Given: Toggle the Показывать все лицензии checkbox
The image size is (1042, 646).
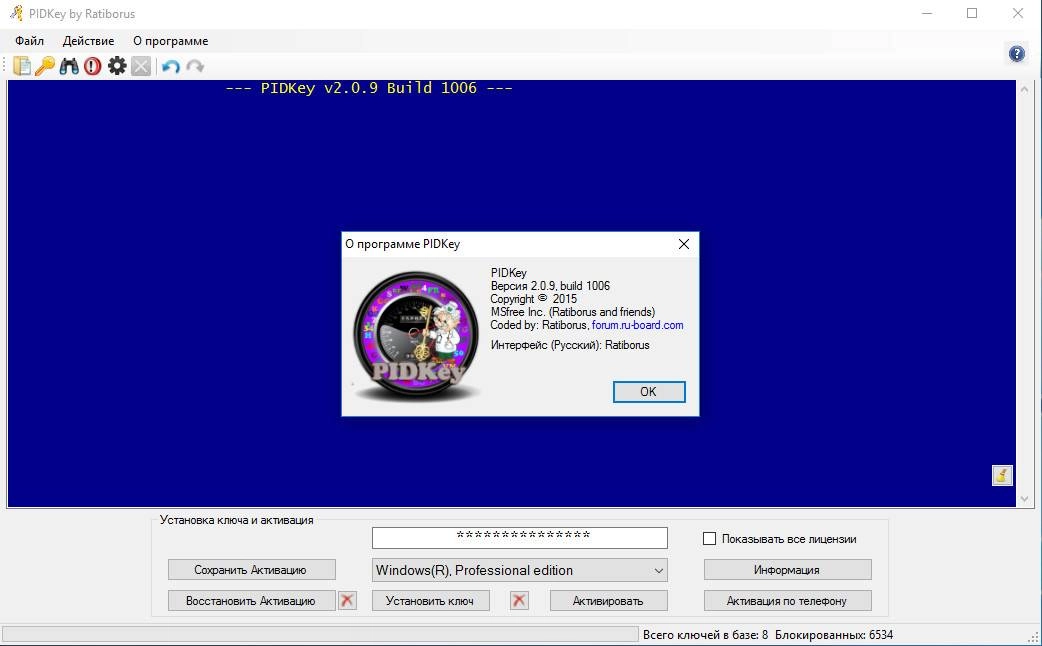Looking at the screenshot, I should [x=709, y=538].
